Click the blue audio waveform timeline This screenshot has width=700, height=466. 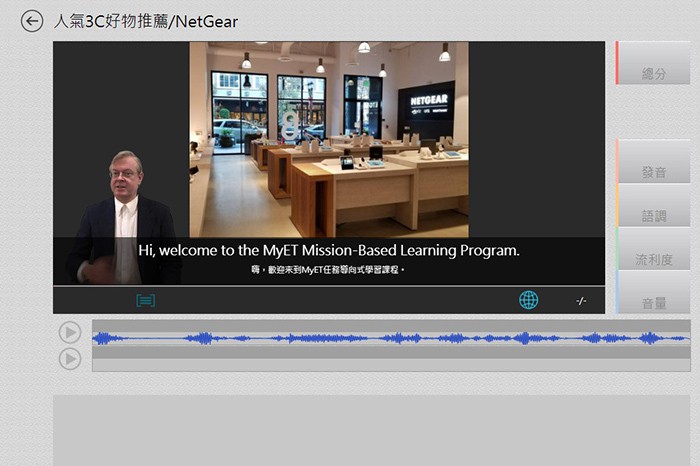(x=390, y=338)
